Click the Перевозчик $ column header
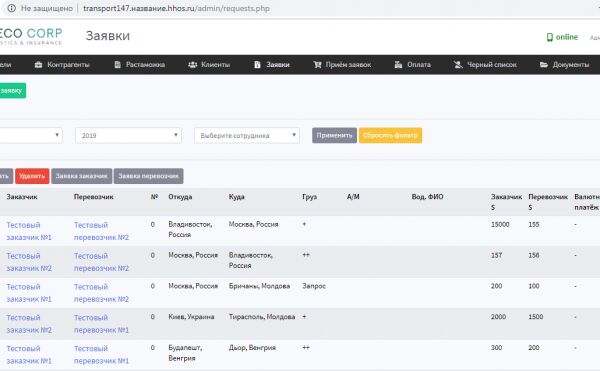This screenshot has height=371, width=600. (548, 202)
